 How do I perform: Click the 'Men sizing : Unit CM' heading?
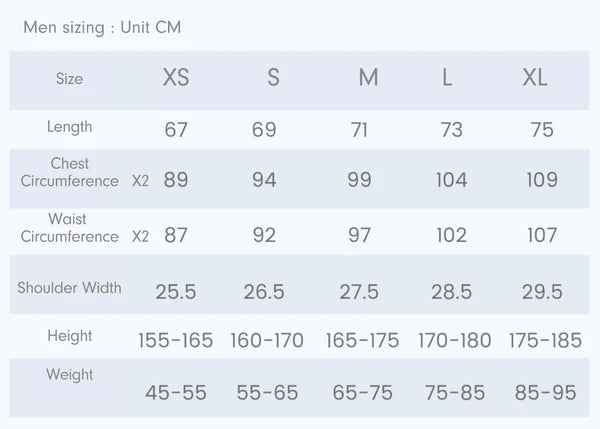click(102, 27)
